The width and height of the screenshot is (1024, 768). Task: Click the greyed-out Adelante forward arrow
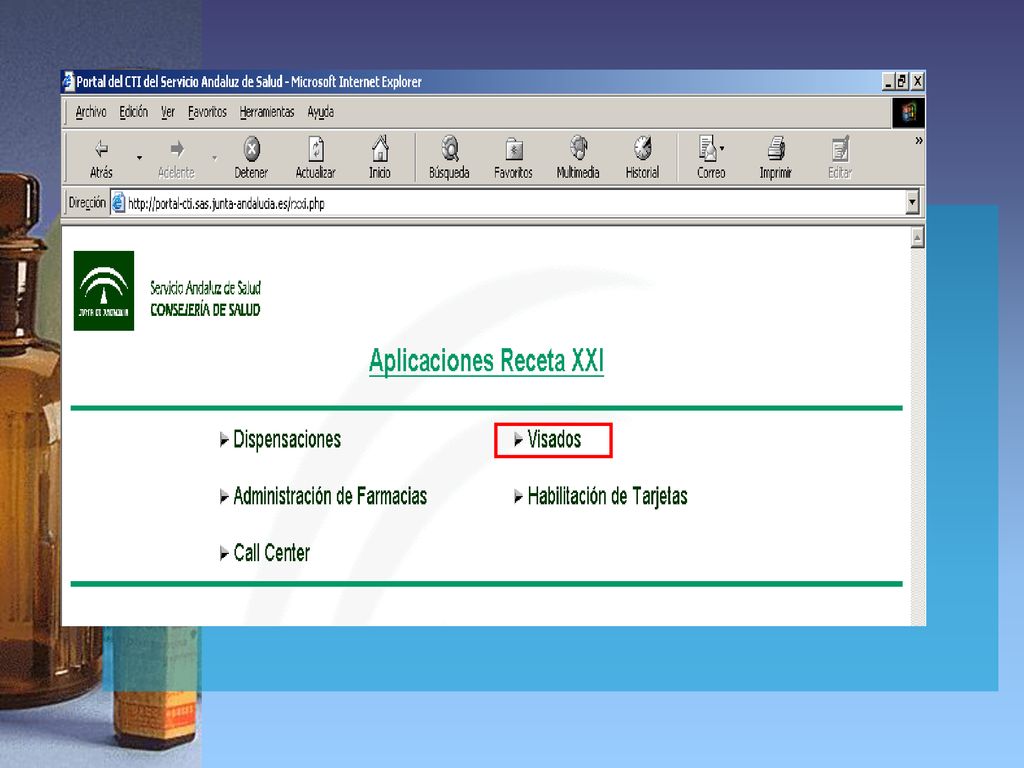pyautogui.click(x=176, y=159)
